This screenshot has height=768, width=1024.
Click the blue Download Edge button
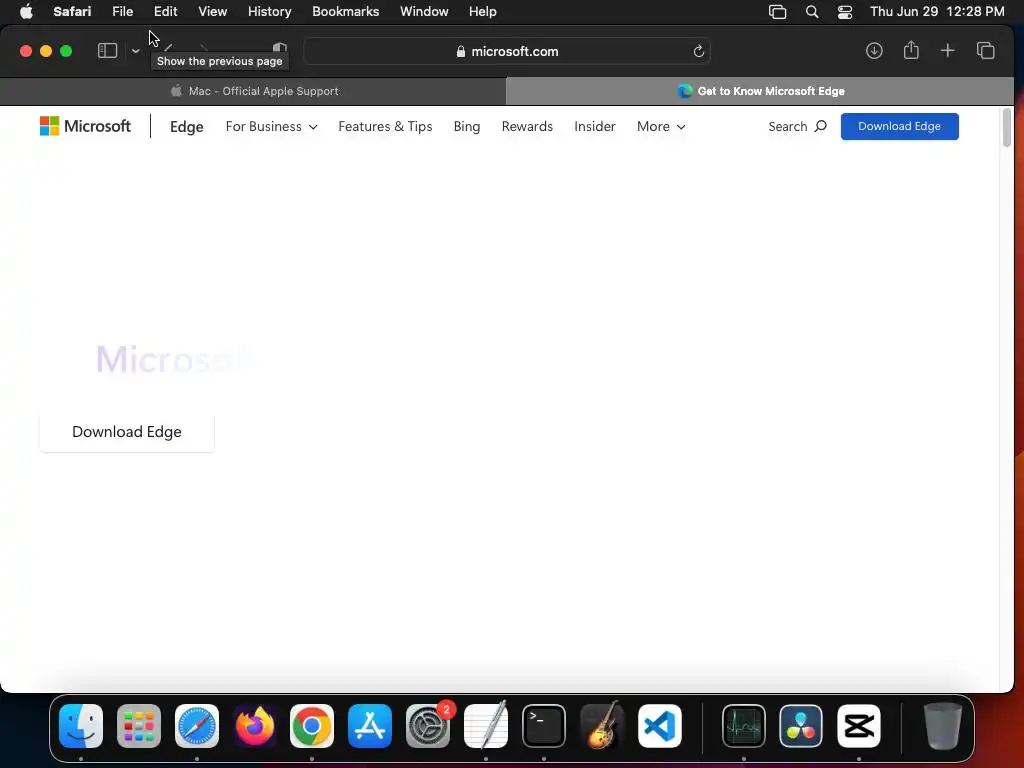coord(899,127)
